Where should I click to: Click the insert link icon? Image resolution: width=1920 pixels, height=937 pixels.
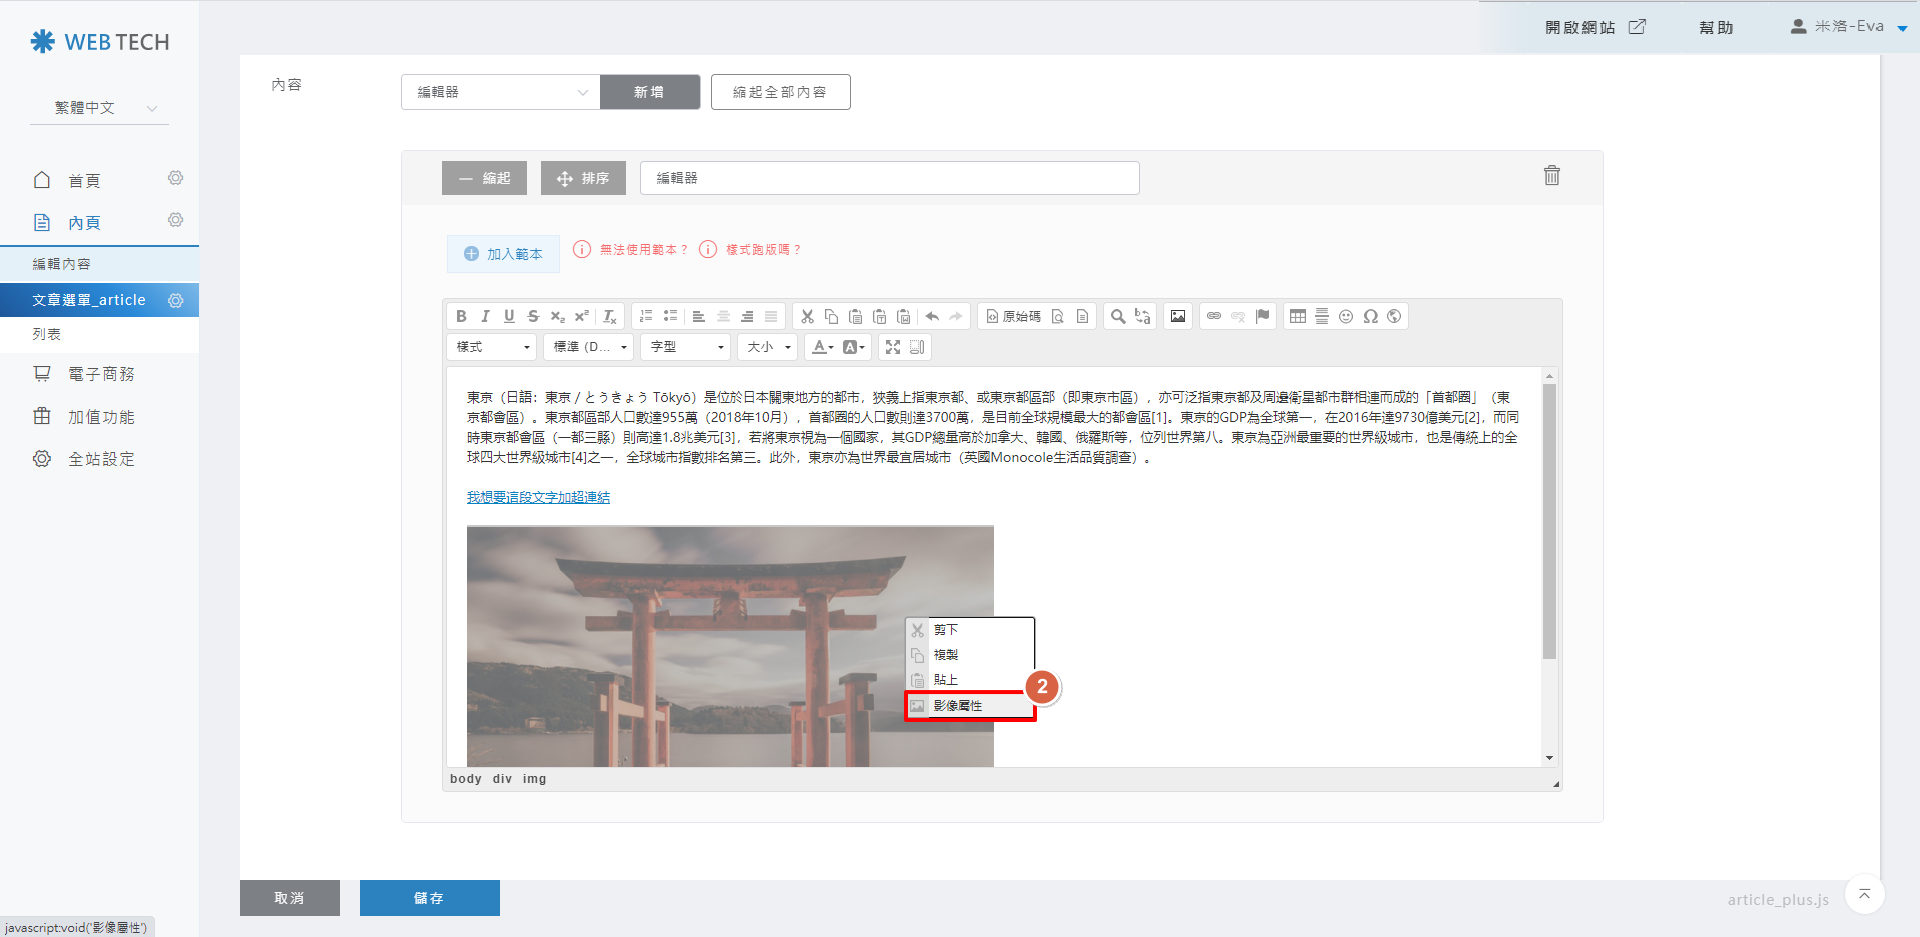[x=1214, y=316]
